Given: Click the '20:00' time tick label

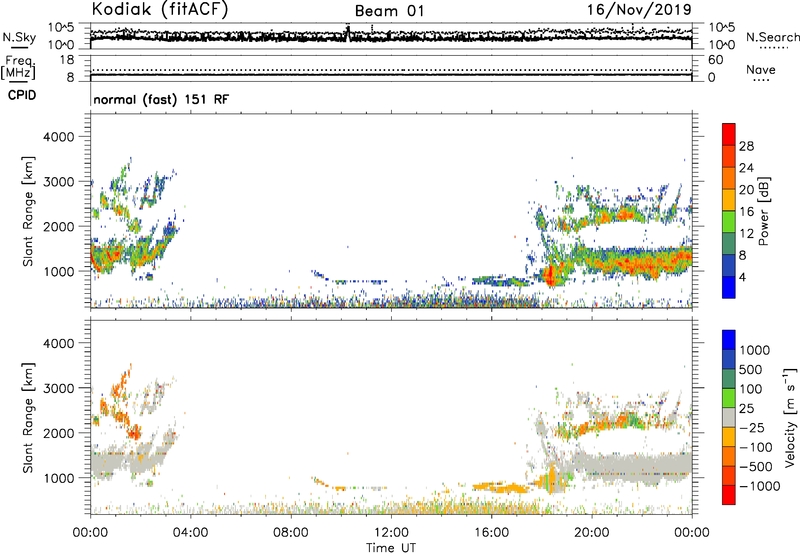Looking at the screenshot, I should tap(592, 533).
